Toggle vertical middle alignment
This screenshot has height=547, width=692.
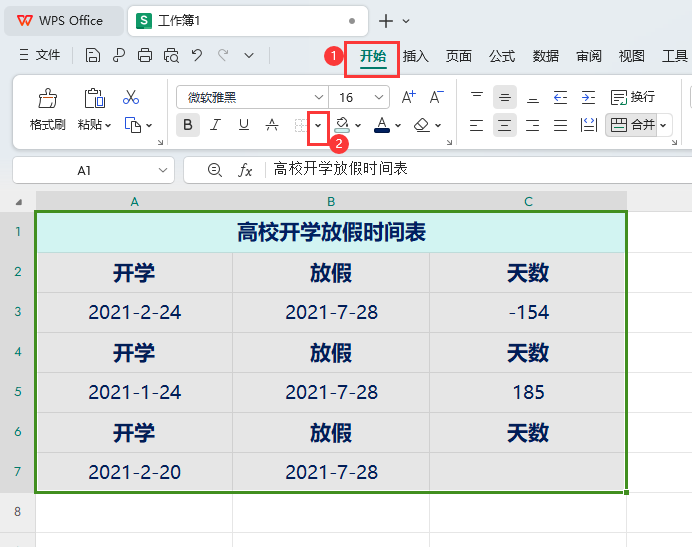click(505, 97)
